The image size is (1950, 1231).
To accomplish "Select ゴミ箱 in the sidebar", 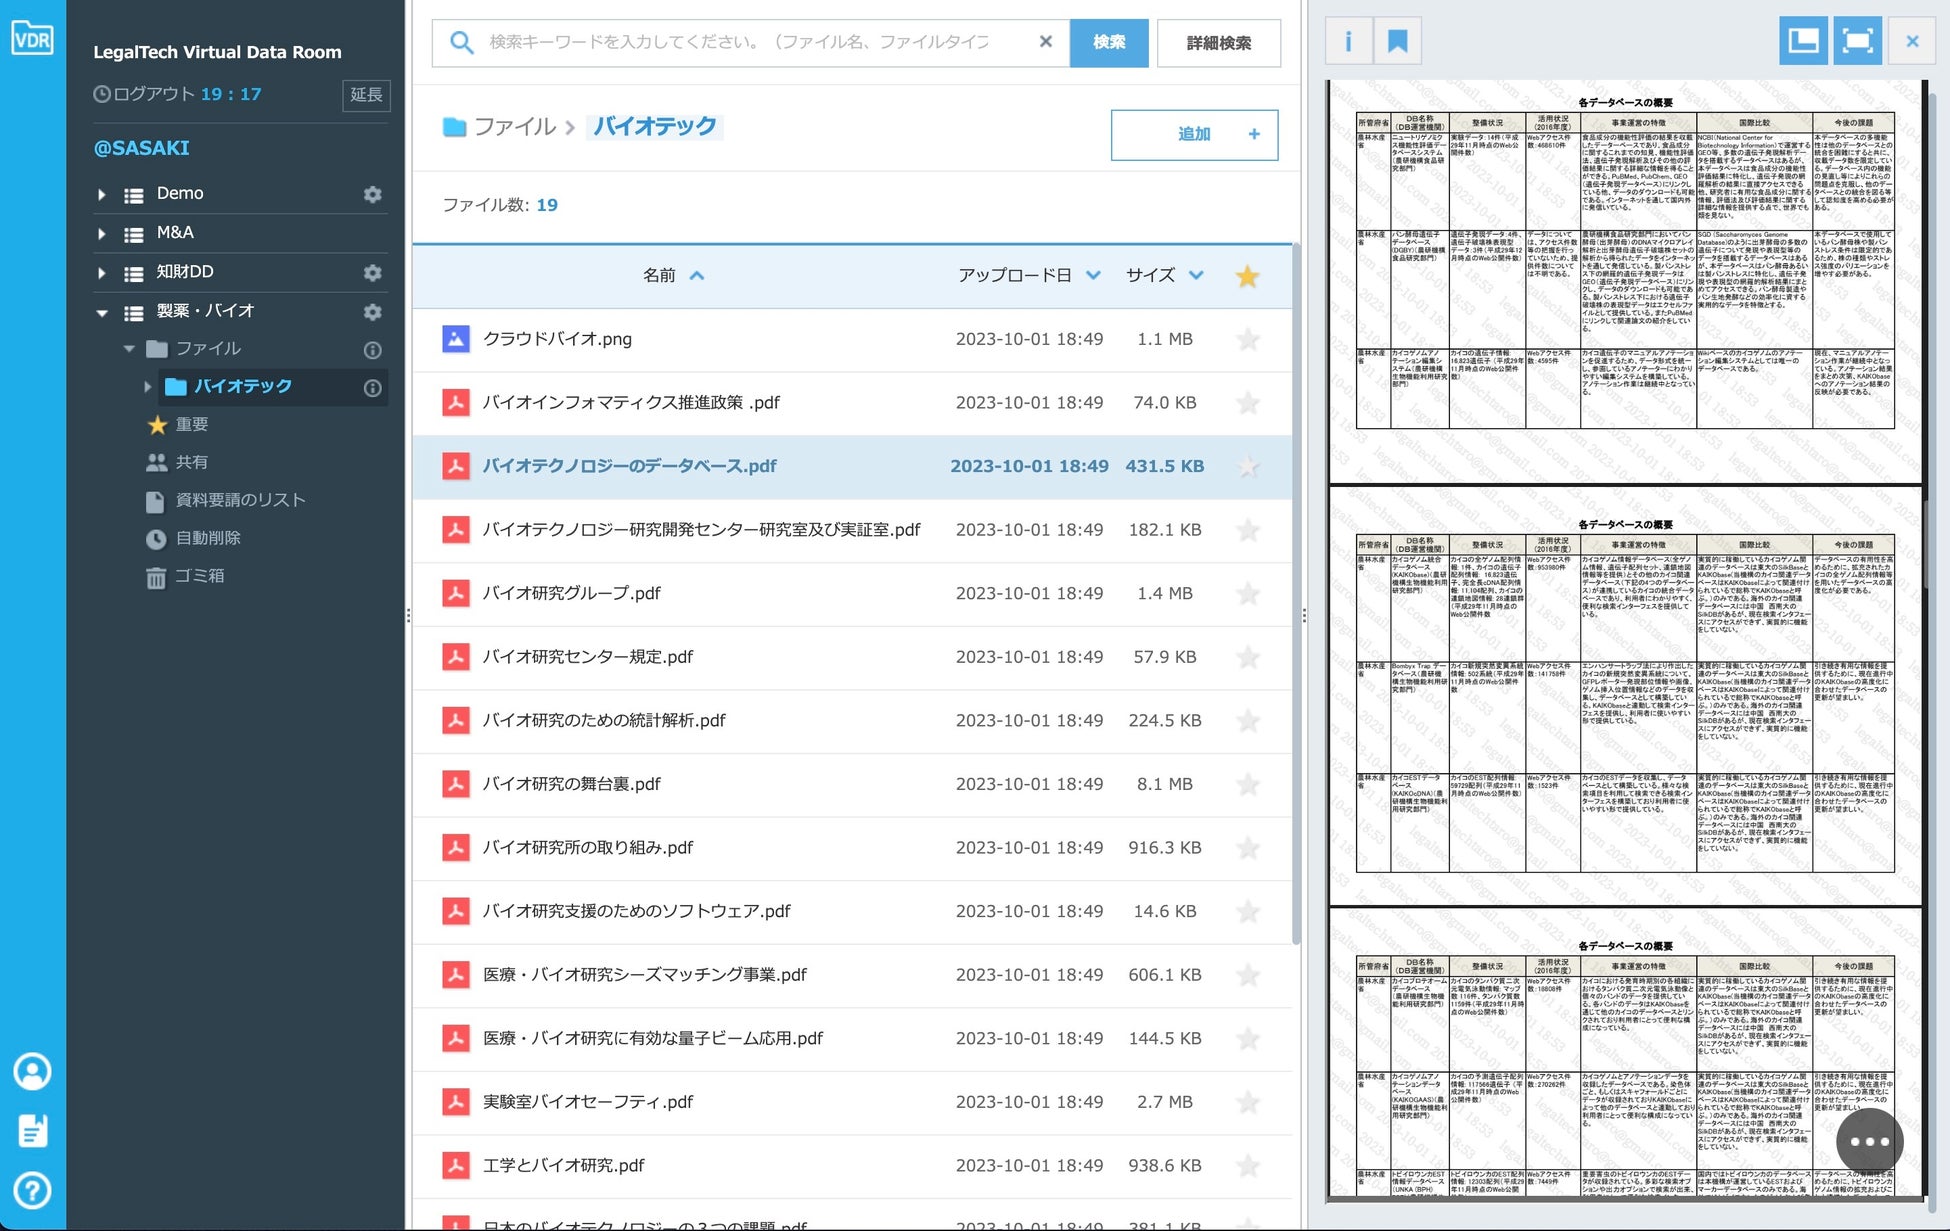I will [199, 576].
